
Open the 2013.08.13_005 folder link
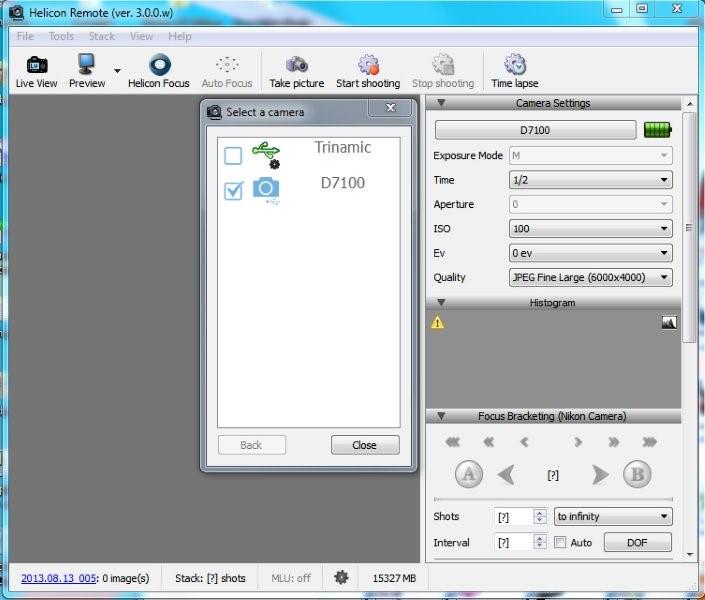tap(58, 578)
